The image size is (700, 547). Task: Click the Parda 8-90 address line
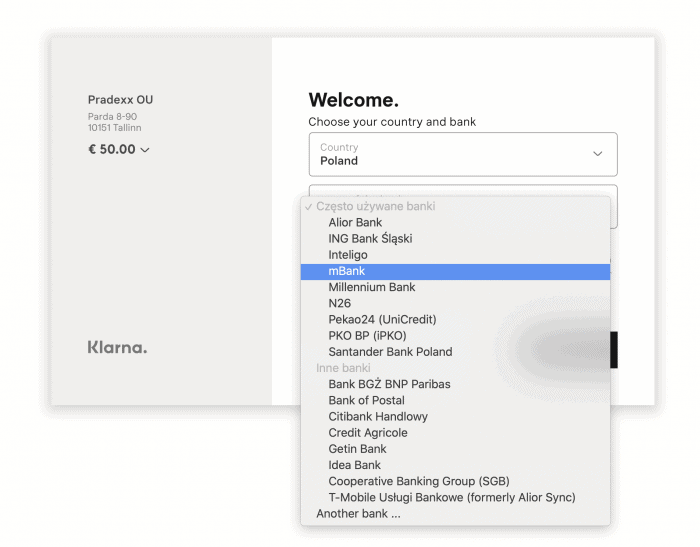click(112, 117)
